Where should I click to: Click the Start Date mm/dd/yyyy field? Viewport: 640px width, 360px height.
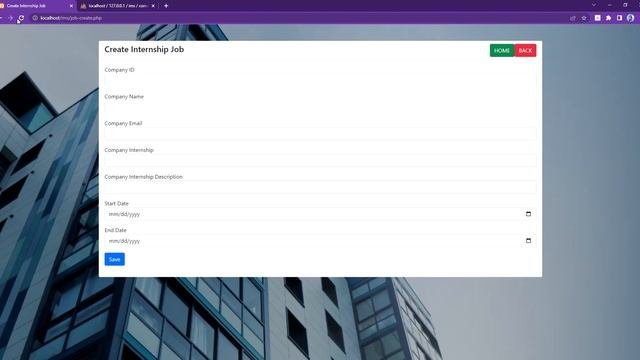(320, 214)
